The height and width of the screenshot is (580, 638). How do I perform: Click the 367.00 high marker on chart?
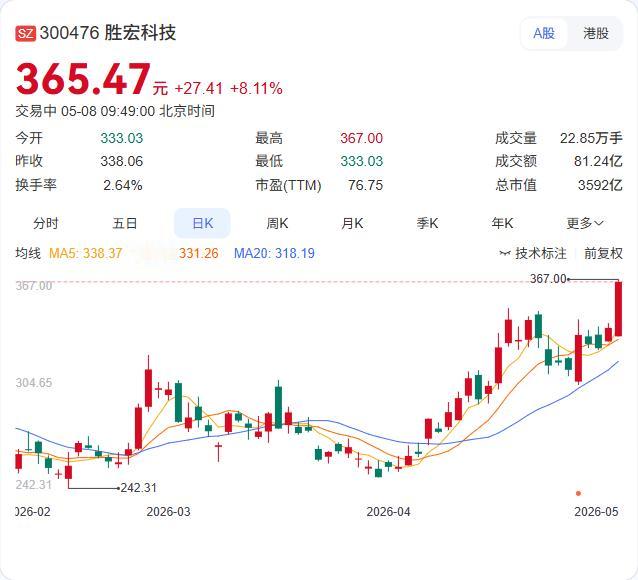click(548, 279)
